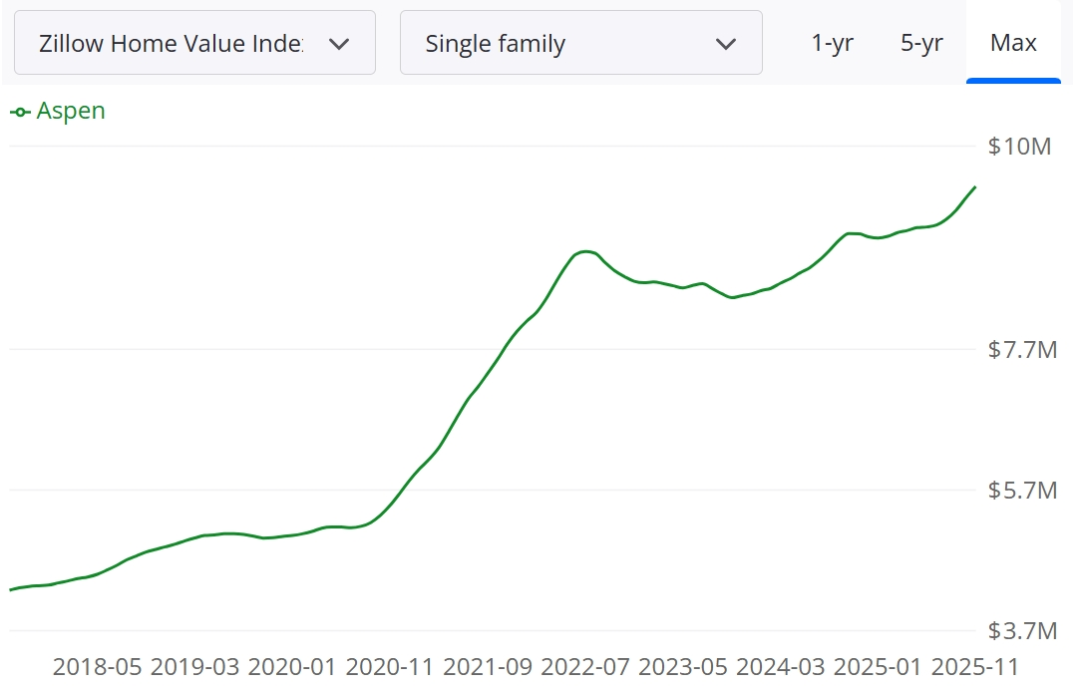Click the chevron arrow beside Single family
This screenshot has height=691, width=1080.
click(x=726, y=44)
